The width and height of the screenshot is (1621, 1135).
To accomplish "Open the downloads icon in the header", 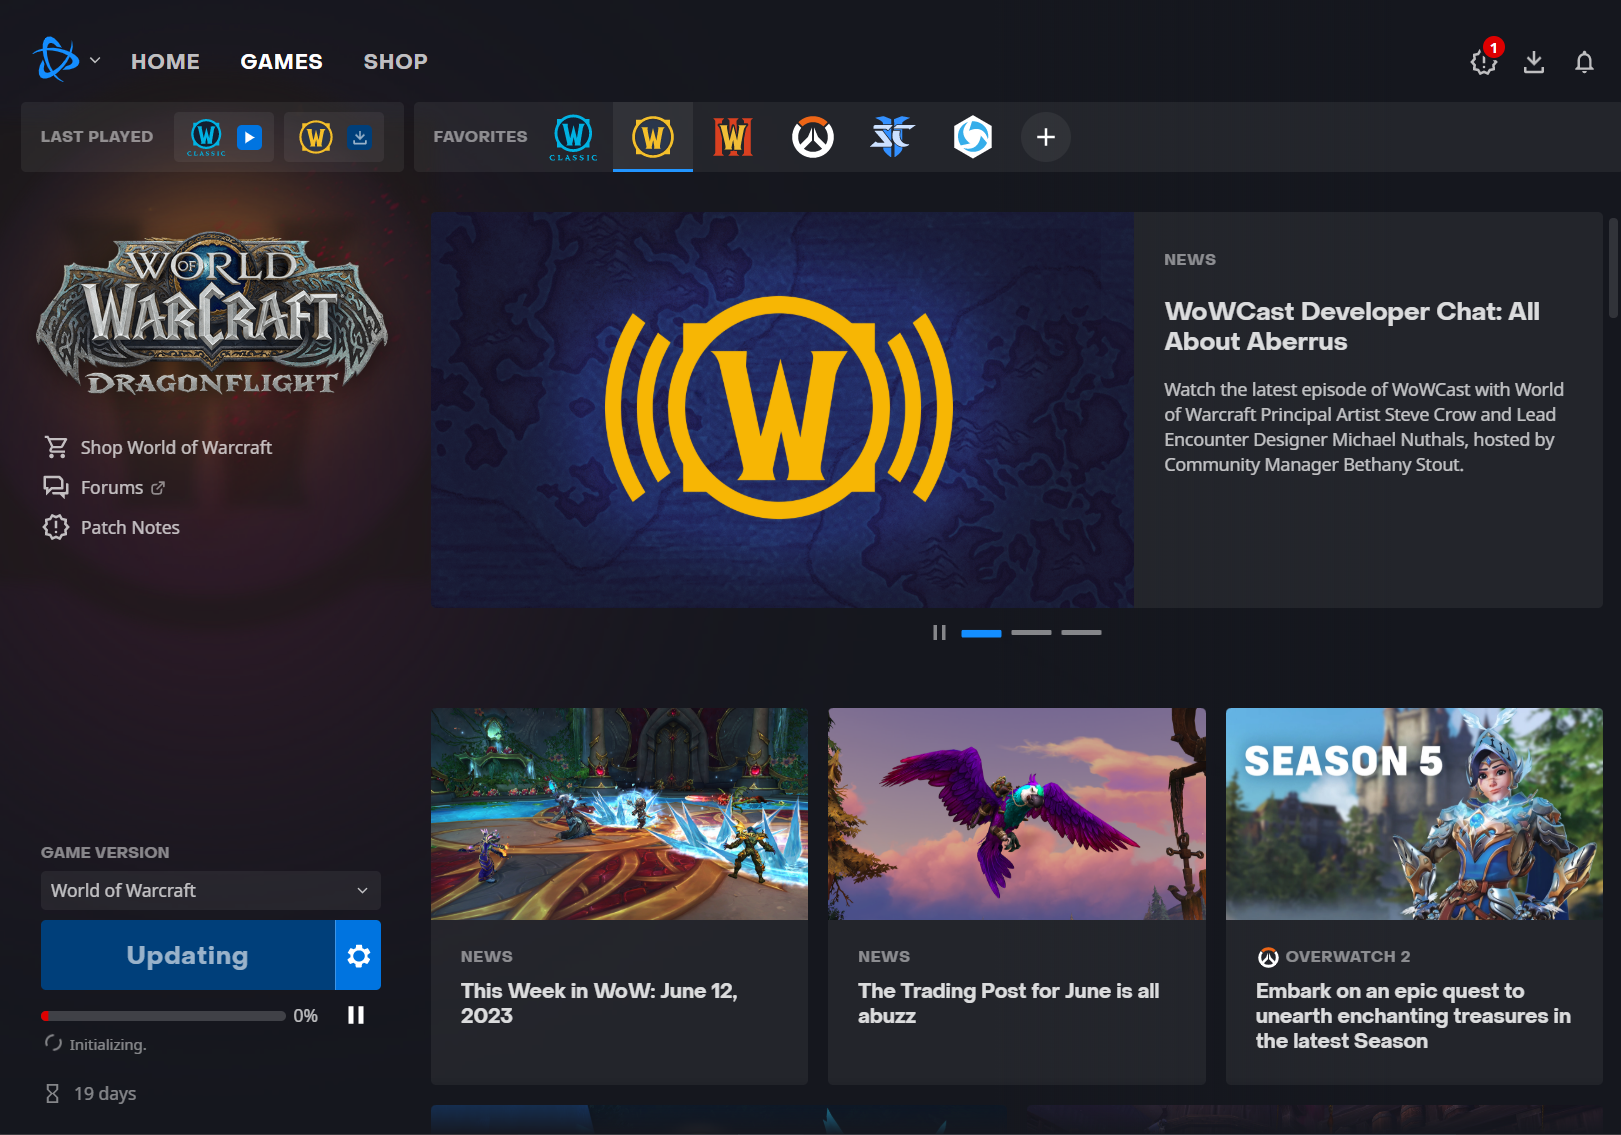I will coord(1534,62).
